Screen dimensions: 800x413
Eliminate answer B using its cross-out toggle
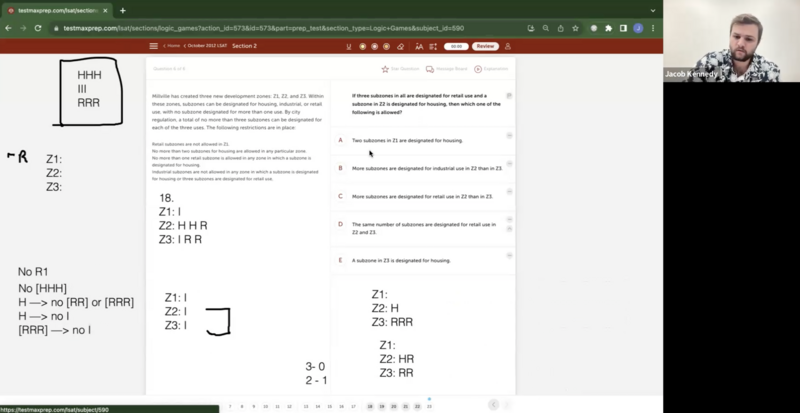coord(509,164)
